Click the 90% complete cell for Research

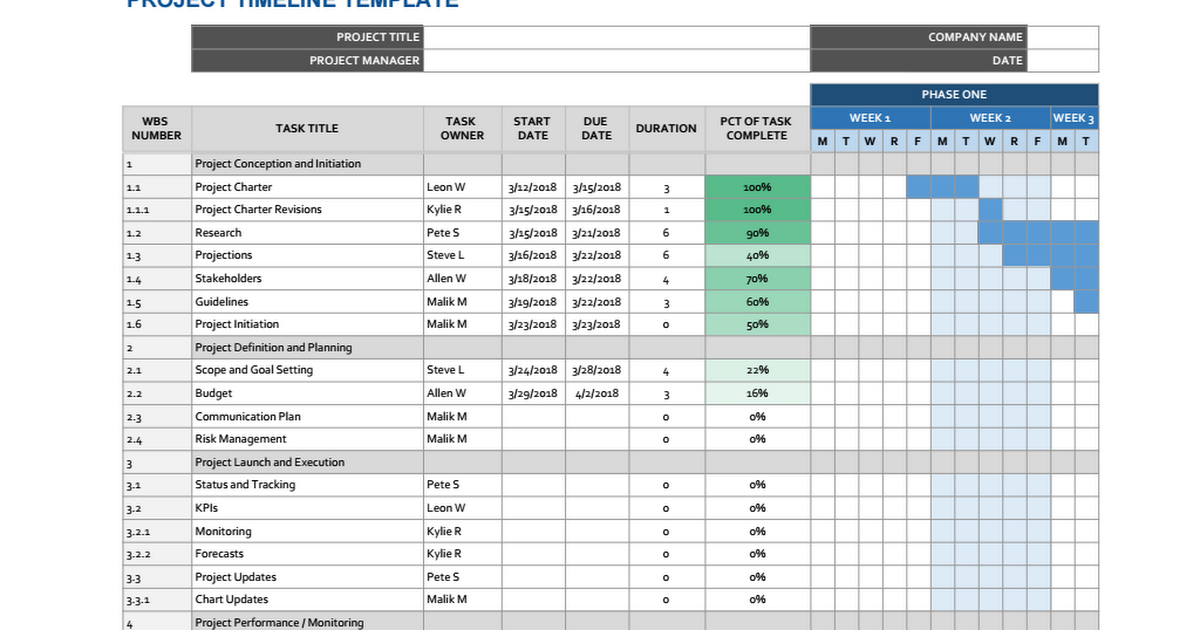coord(757,233)
